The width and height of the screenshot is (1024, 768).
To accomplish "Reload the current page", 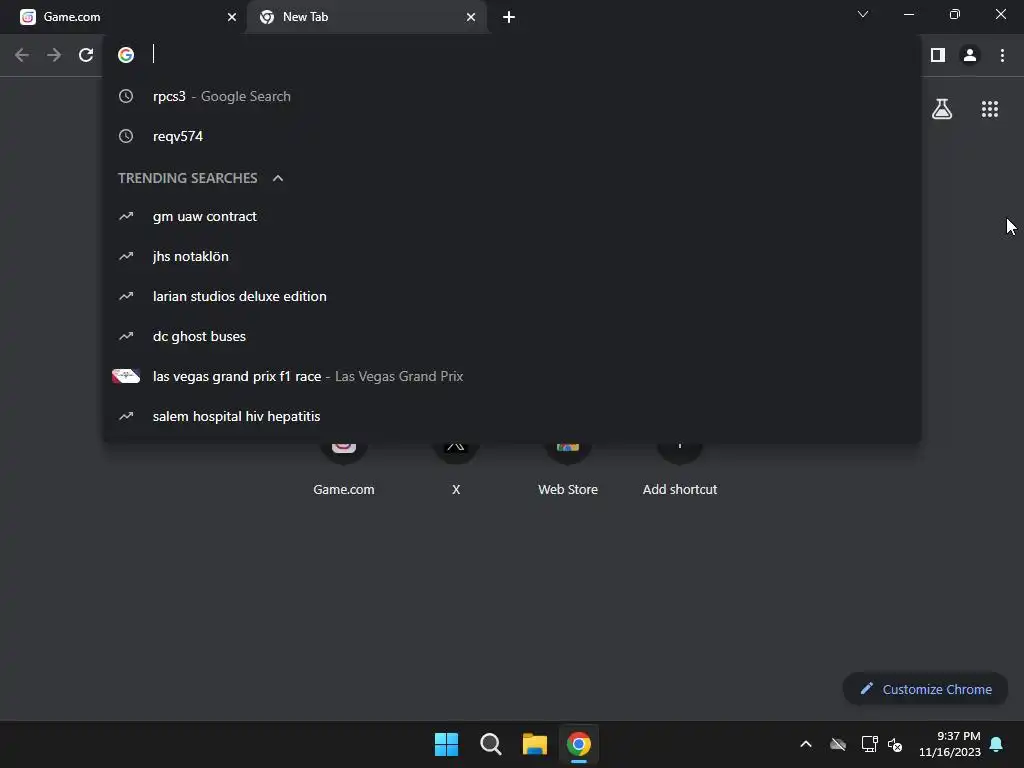I will [x=86, y=55].
